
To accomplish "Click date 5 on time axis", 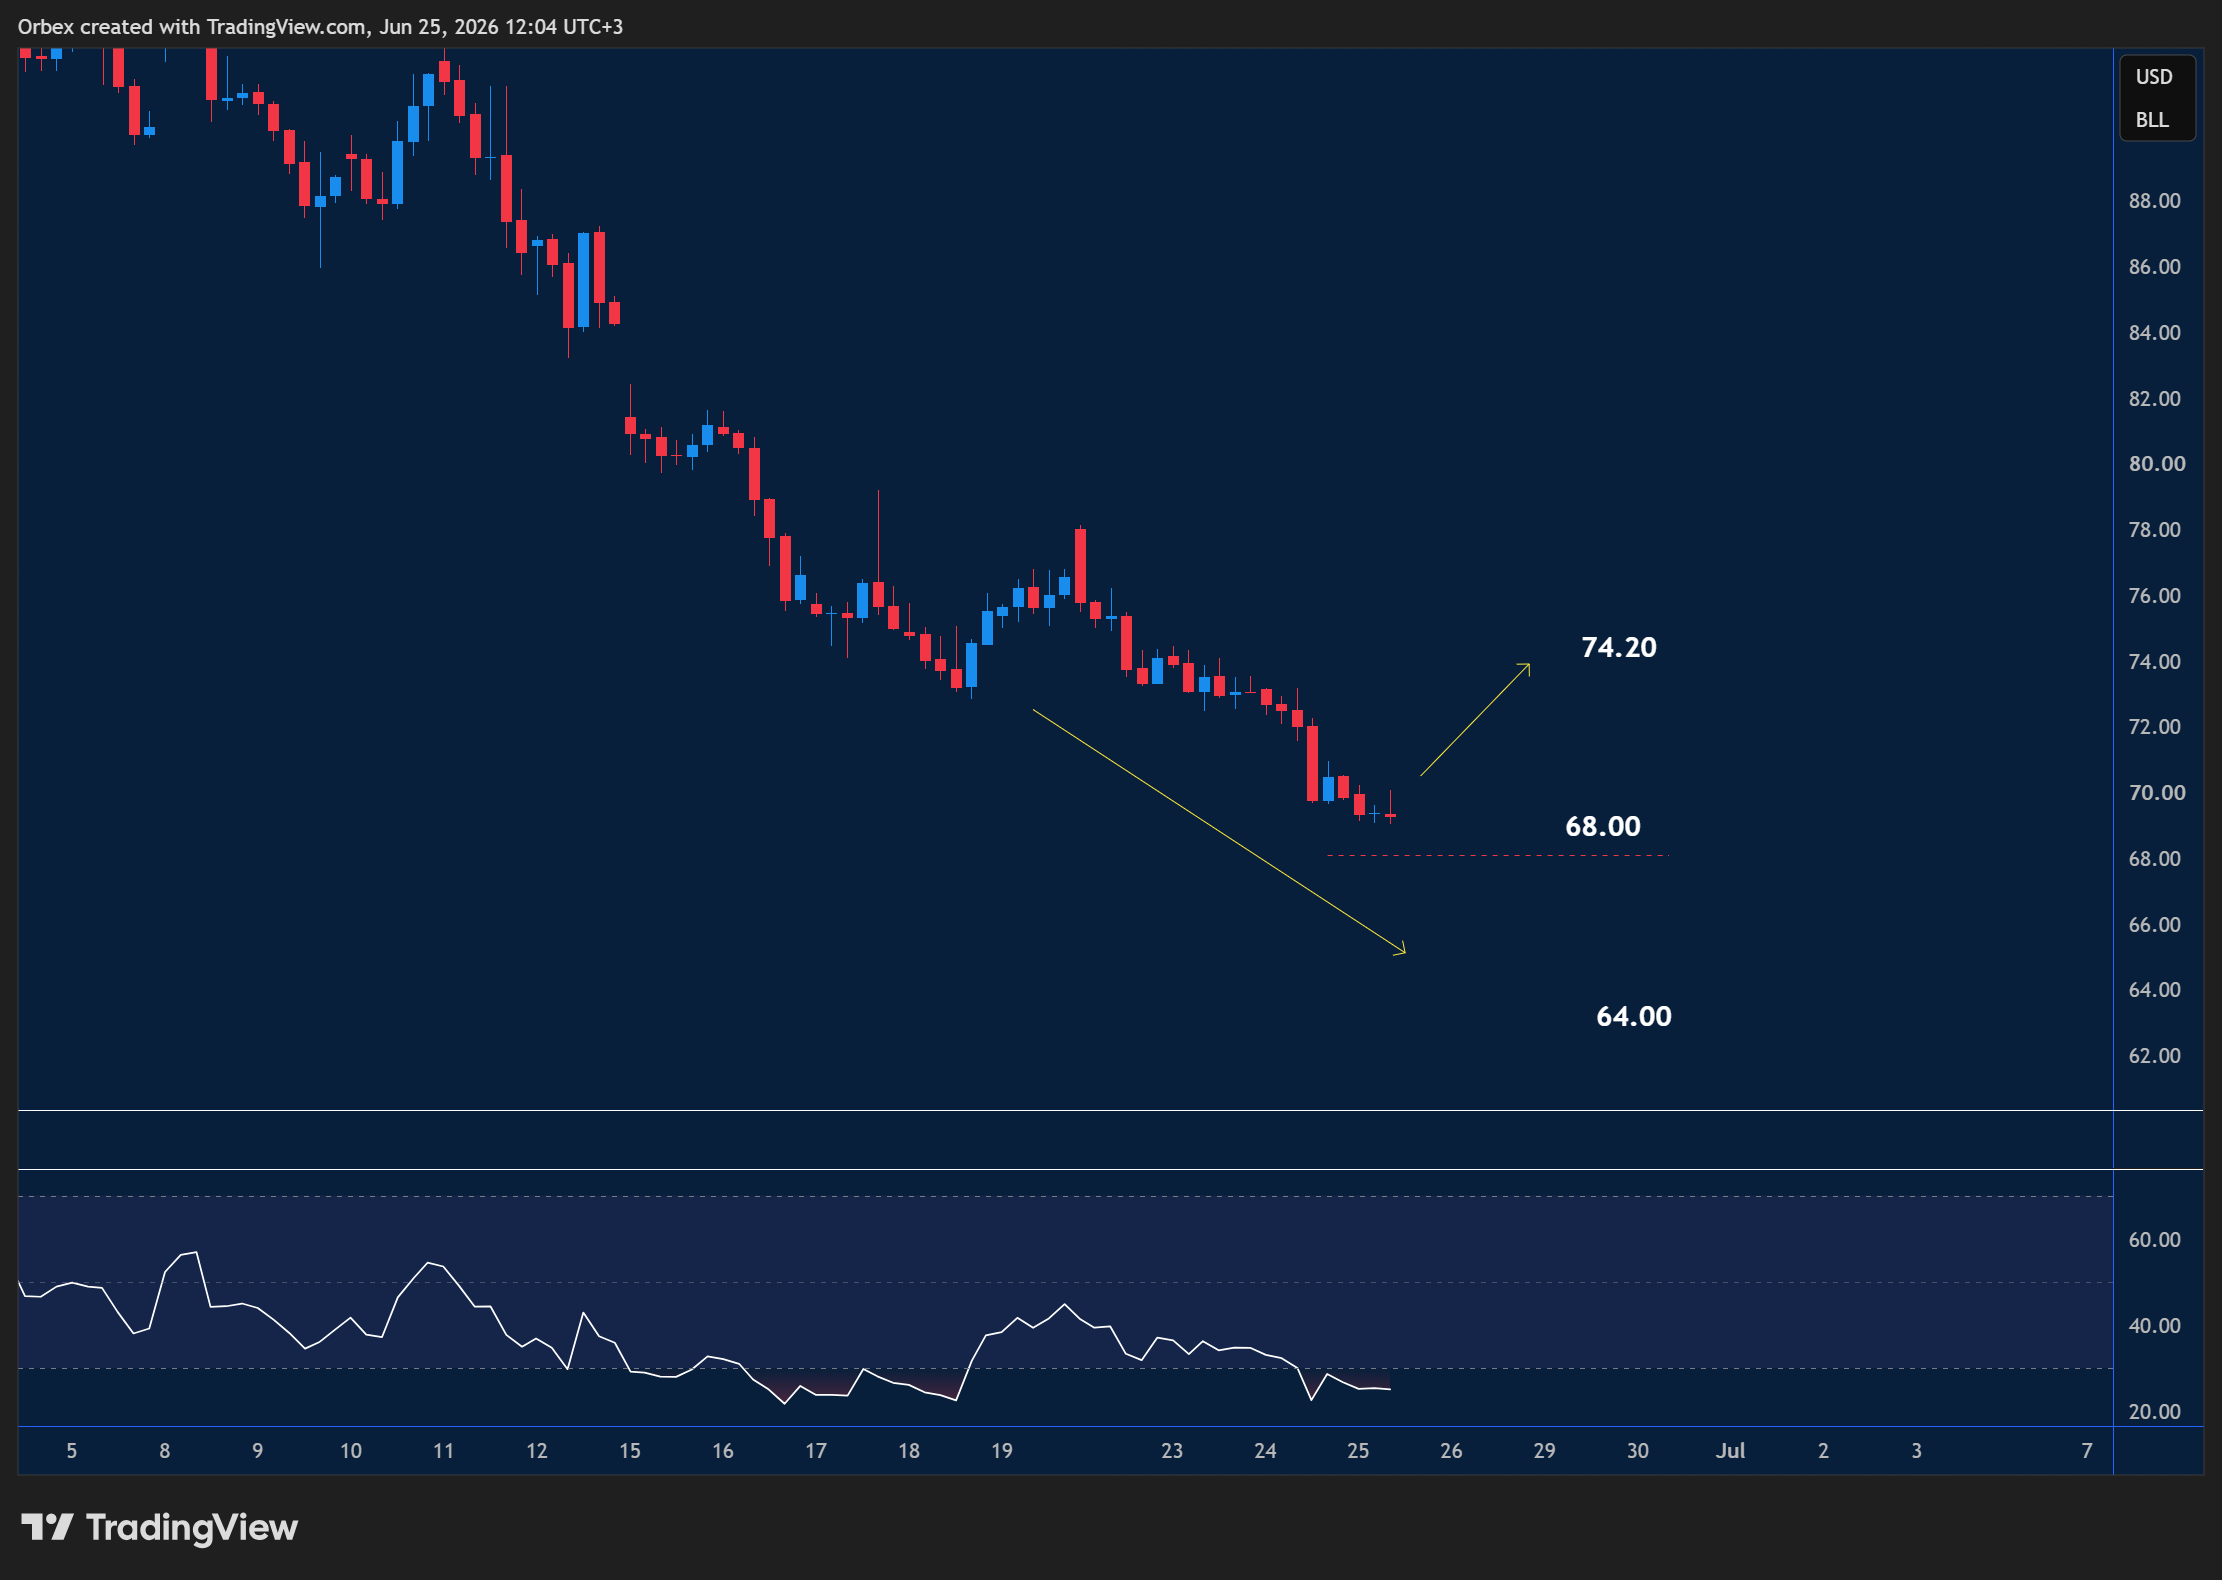I will point(71,1451).
